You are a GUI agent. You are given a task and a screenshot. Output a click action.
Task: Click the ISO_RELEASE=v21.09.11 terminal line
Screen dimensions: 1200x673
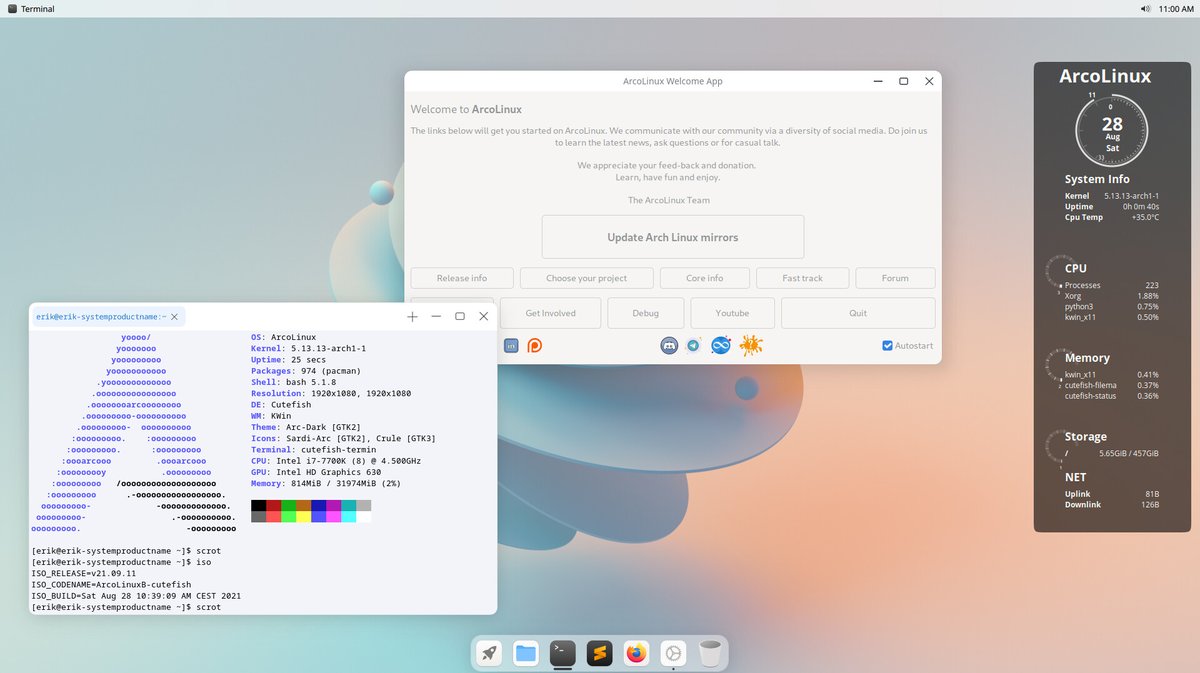point(84,573)
